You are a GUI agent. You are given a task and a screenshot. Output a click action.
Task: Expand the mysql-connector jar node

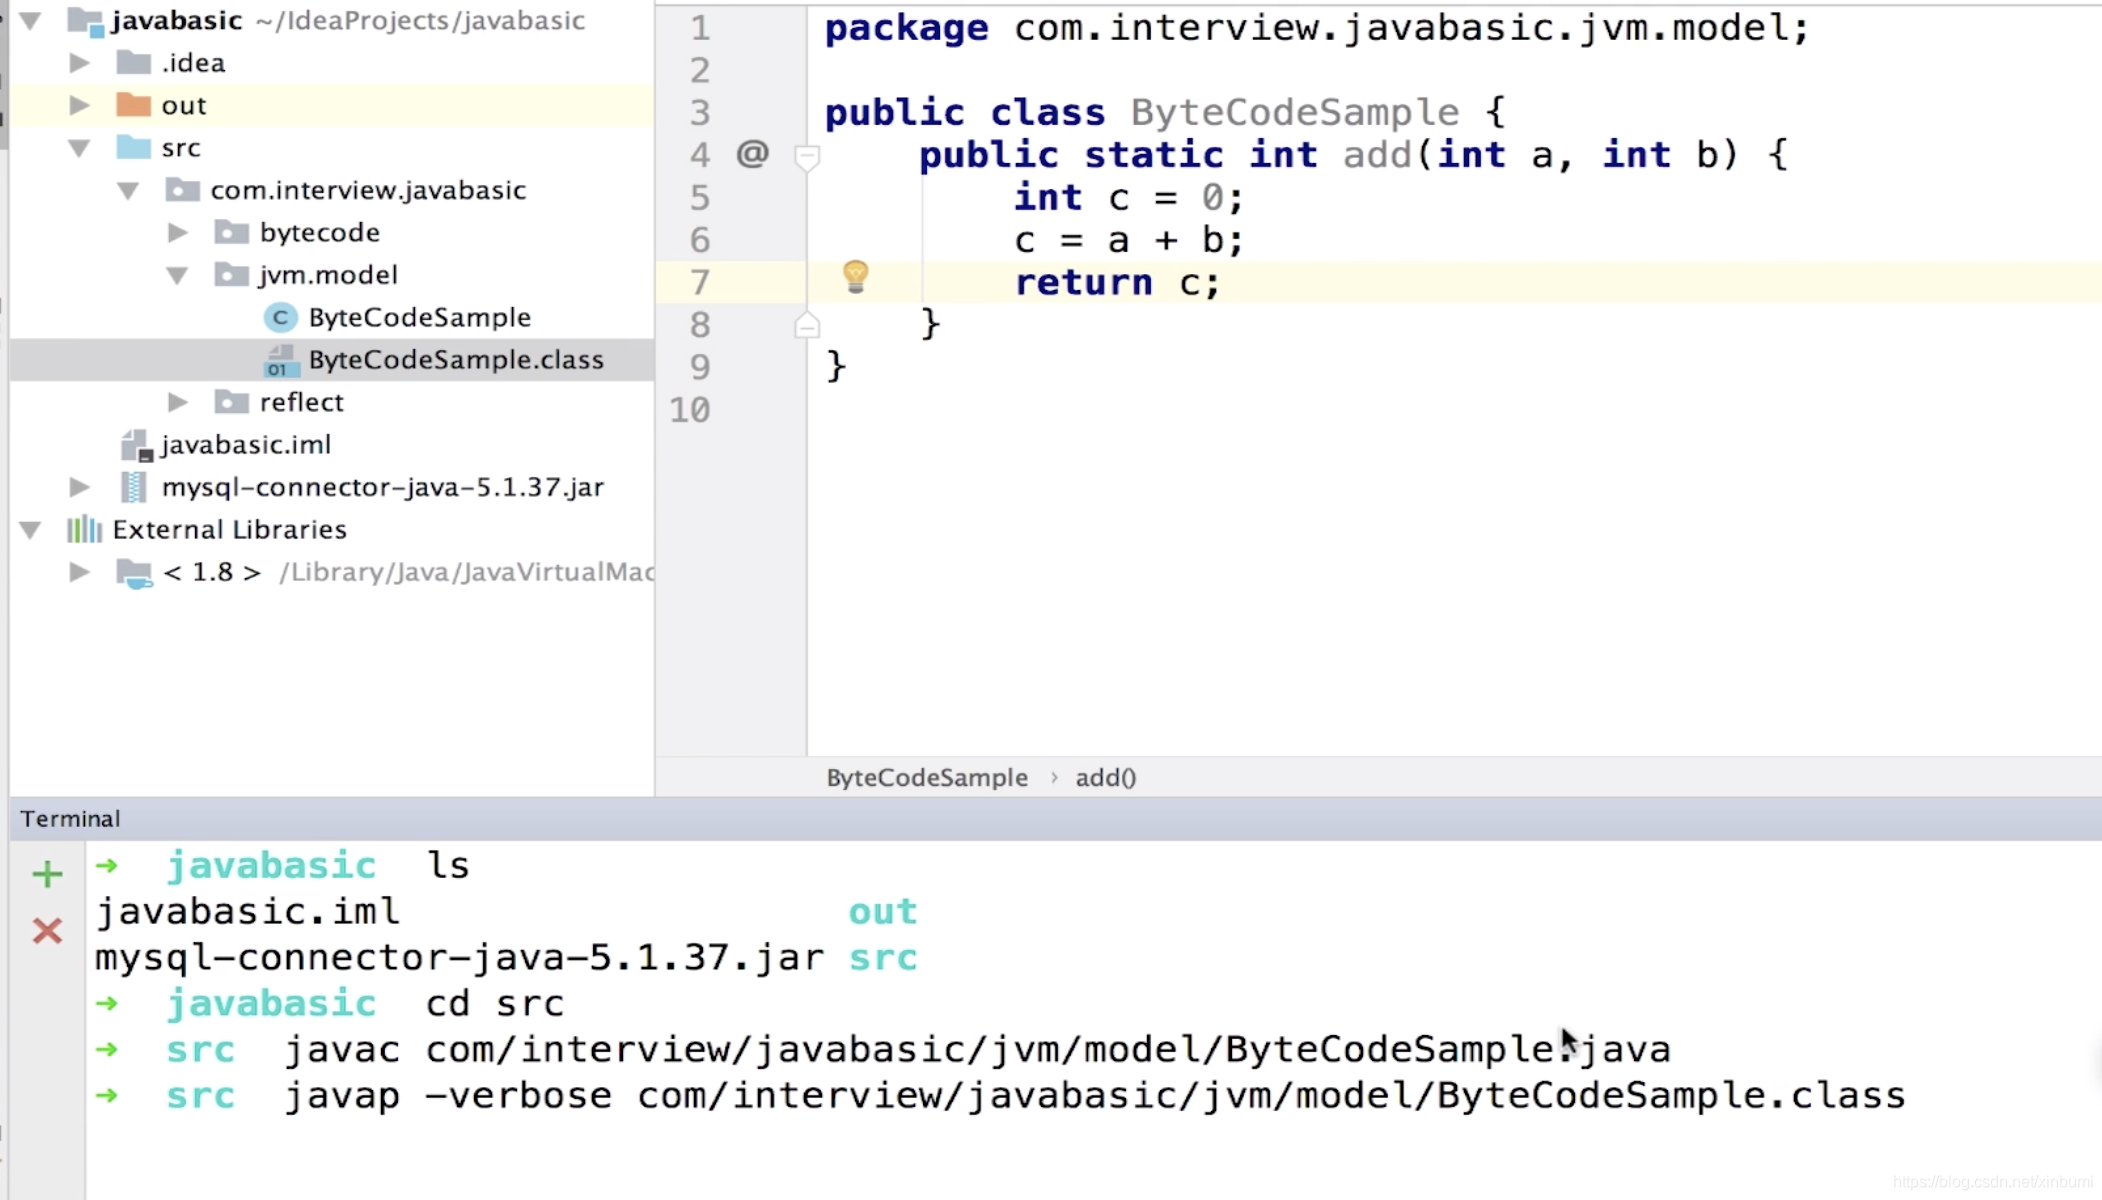pyautogui.click(x=79, y=487)
